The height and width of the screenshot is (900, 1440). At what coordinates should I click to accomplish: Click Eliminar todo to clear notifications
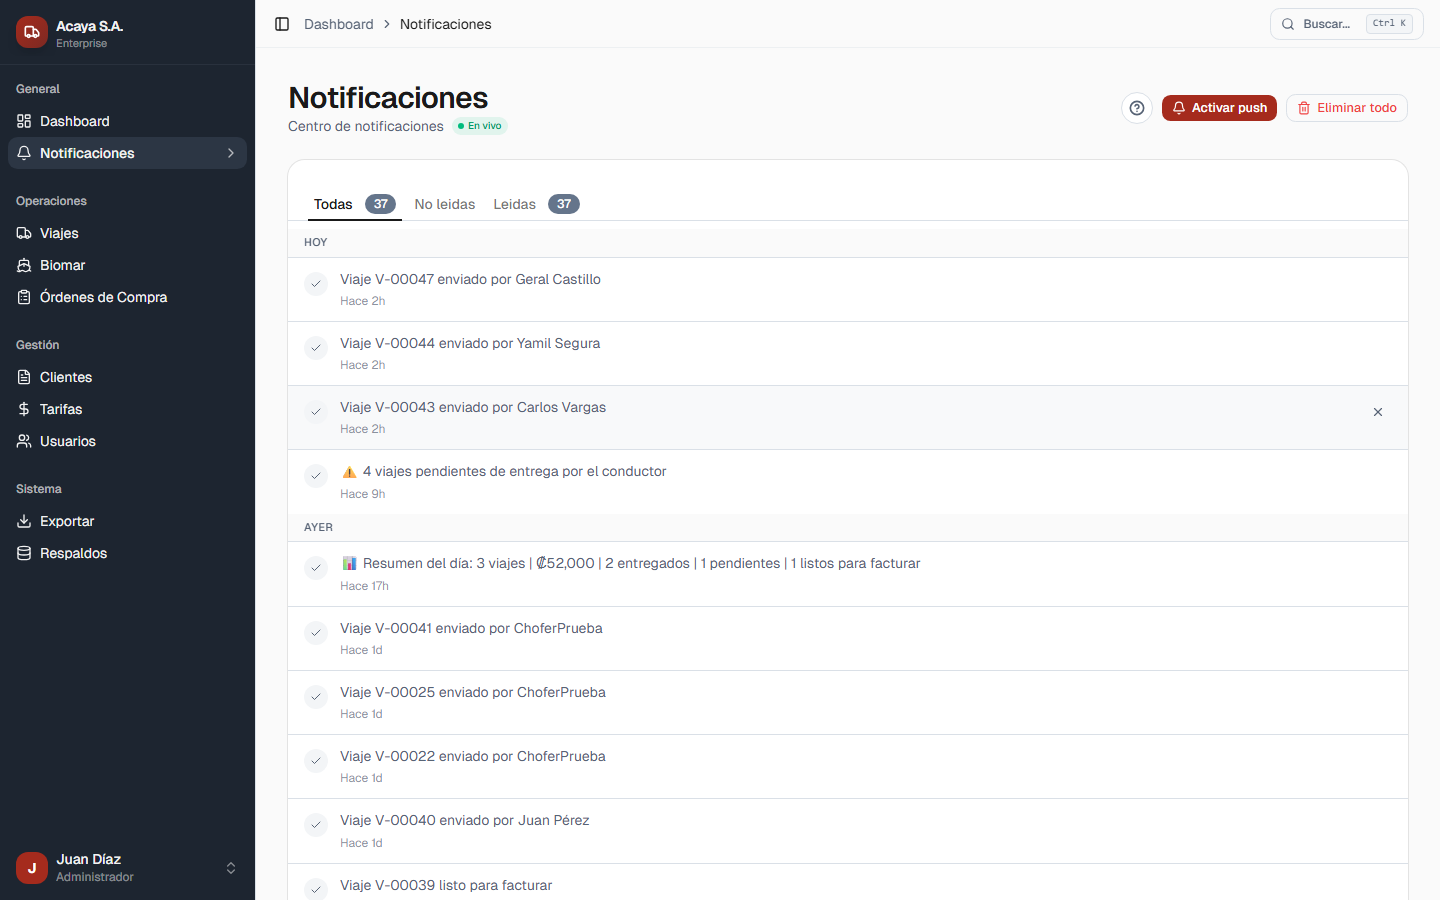pyautogui.click(x=1346, y=107)
